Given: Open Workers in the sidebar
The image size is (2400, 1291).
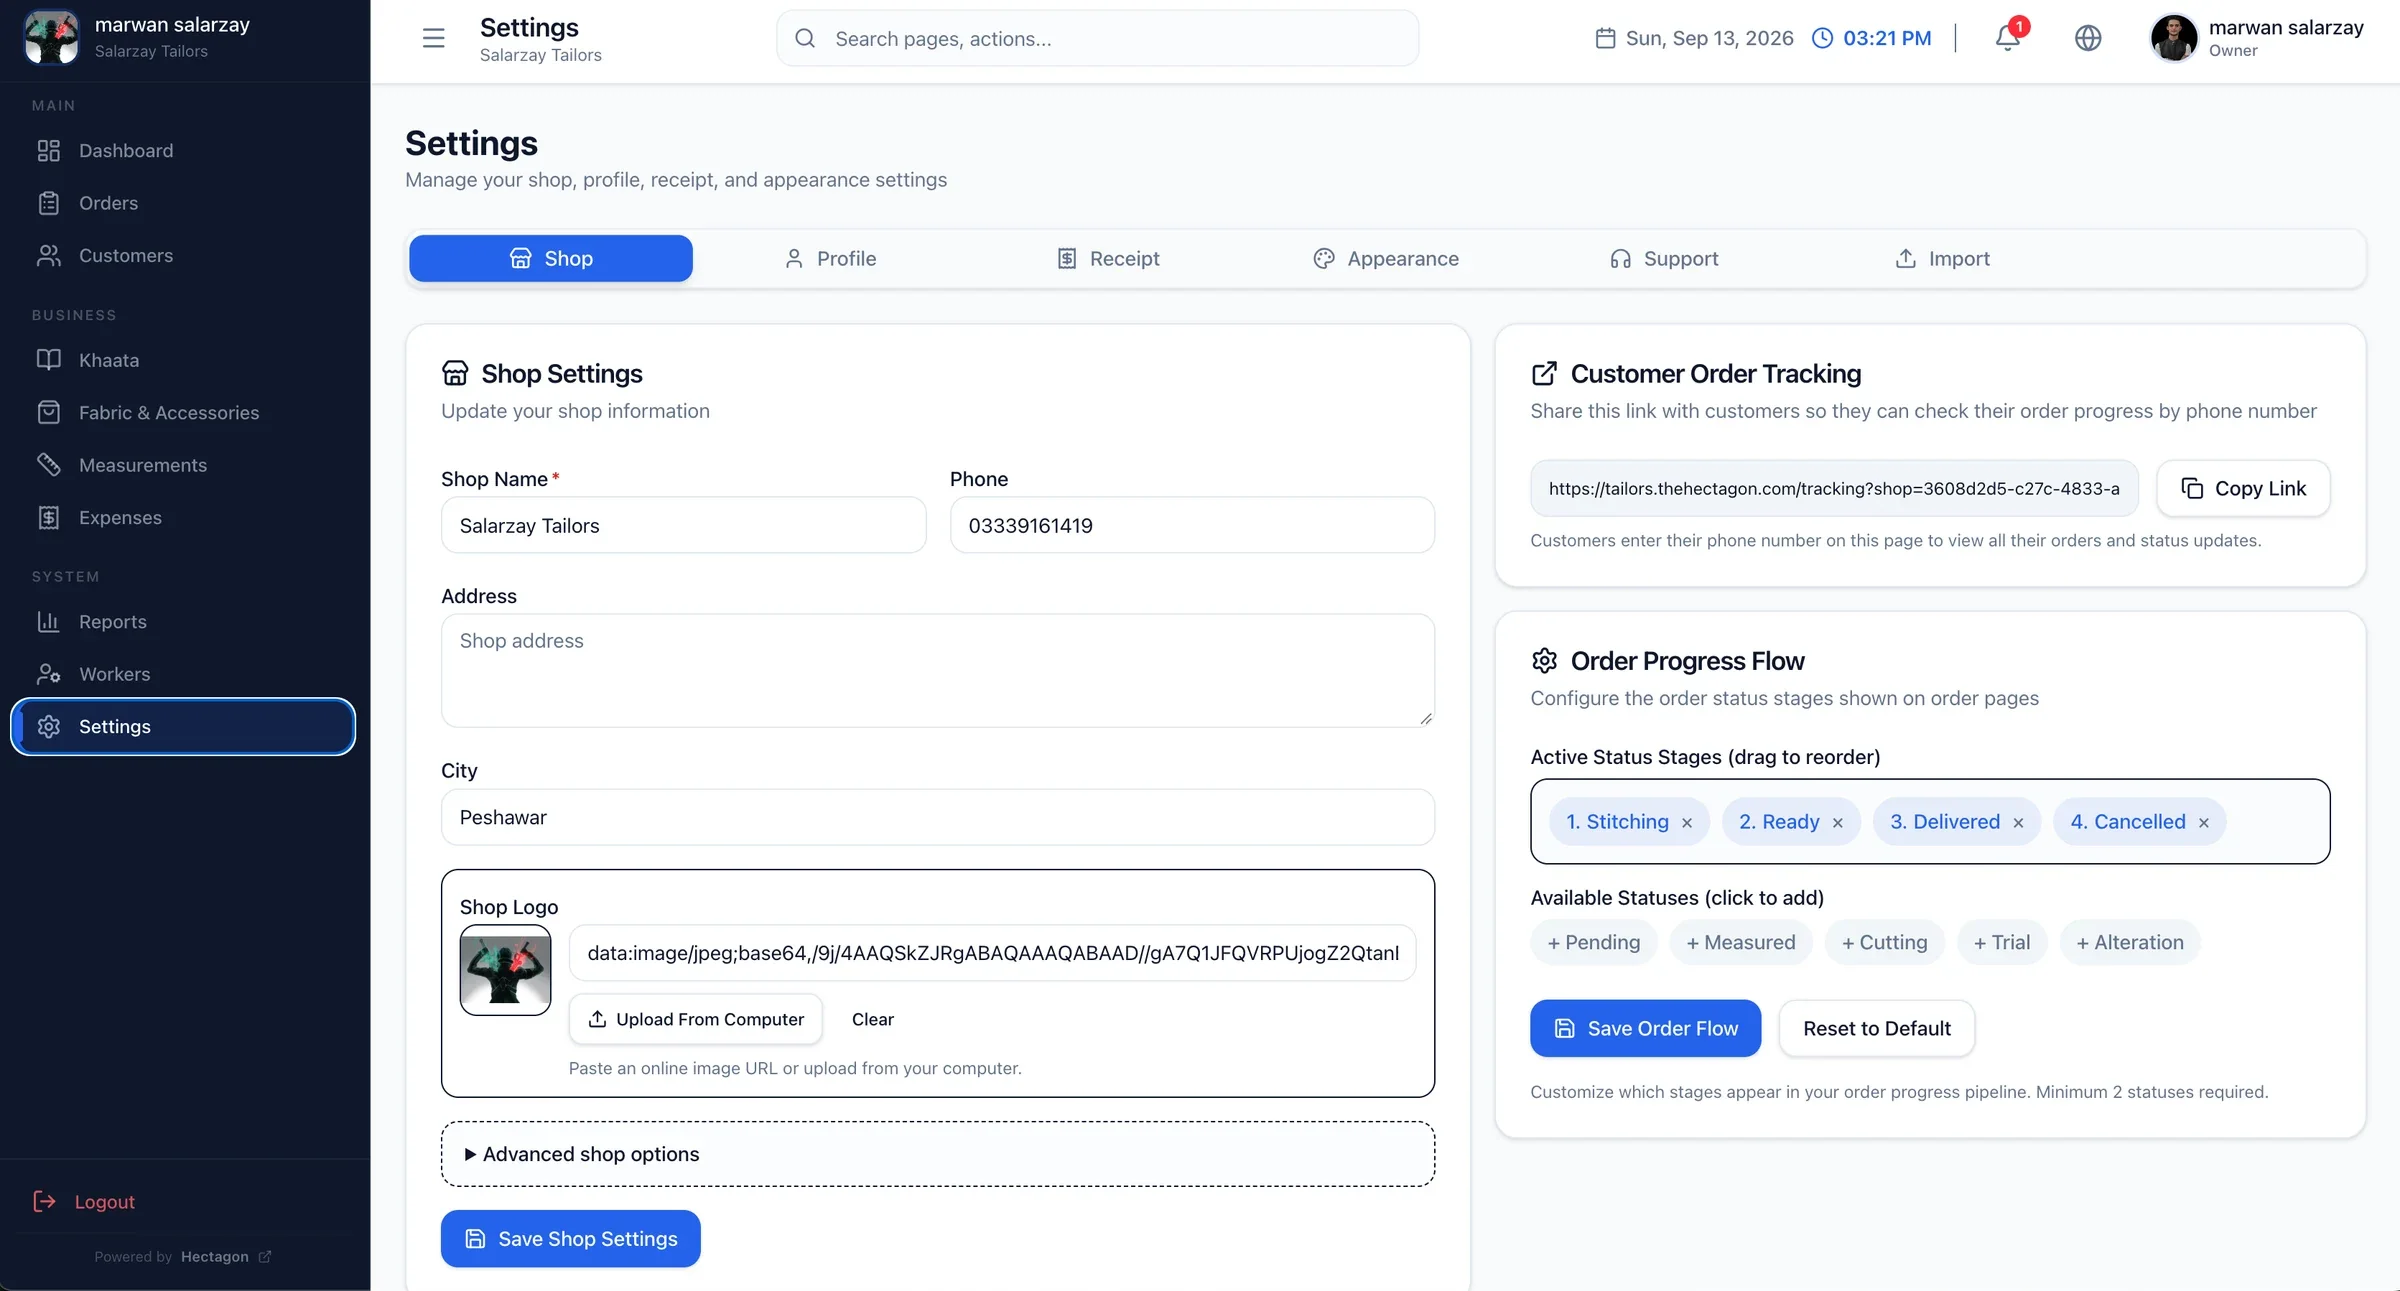Looking at the screenshot, I should 183,674.
